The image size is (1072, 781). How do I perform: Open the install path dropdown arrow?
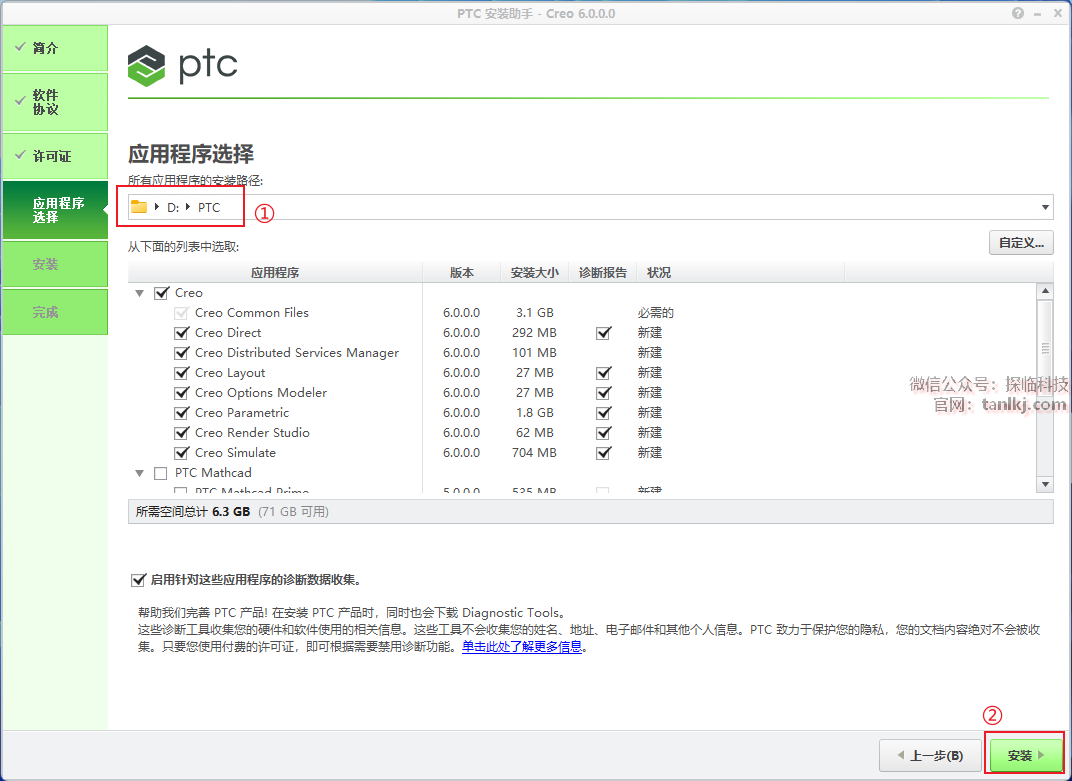point(1045,207)
